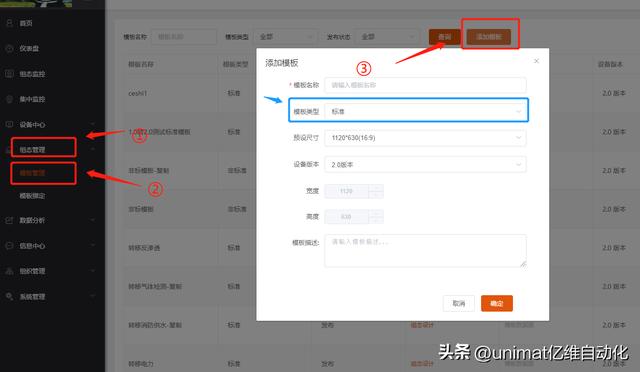Click the 模板名称 input in the dialog
Image resolution: width=640 pixels, height=372 pixels.
click(x=425, y=85)
